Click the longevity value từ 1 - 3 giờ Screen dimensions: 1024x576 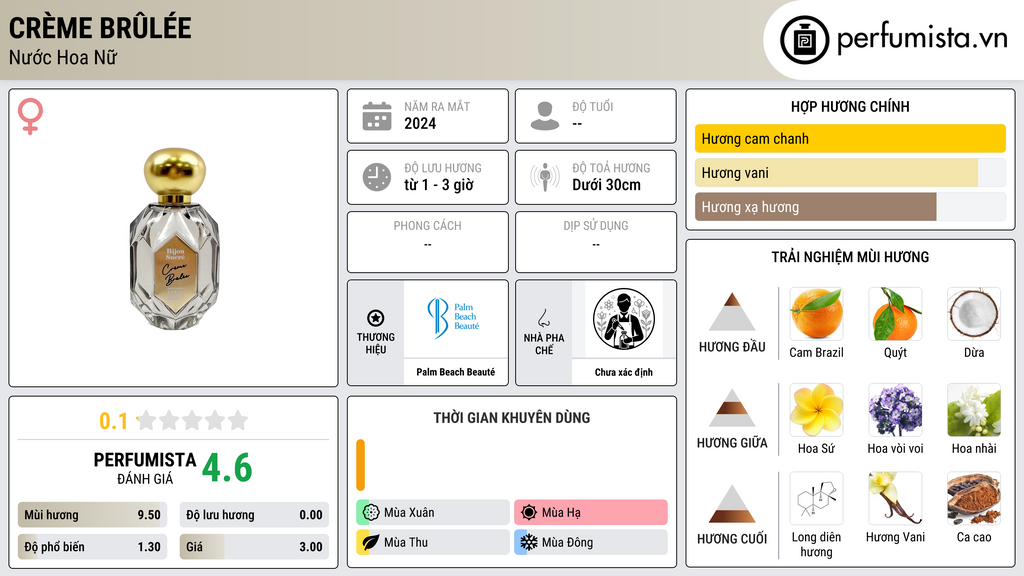tap(438, 185)
